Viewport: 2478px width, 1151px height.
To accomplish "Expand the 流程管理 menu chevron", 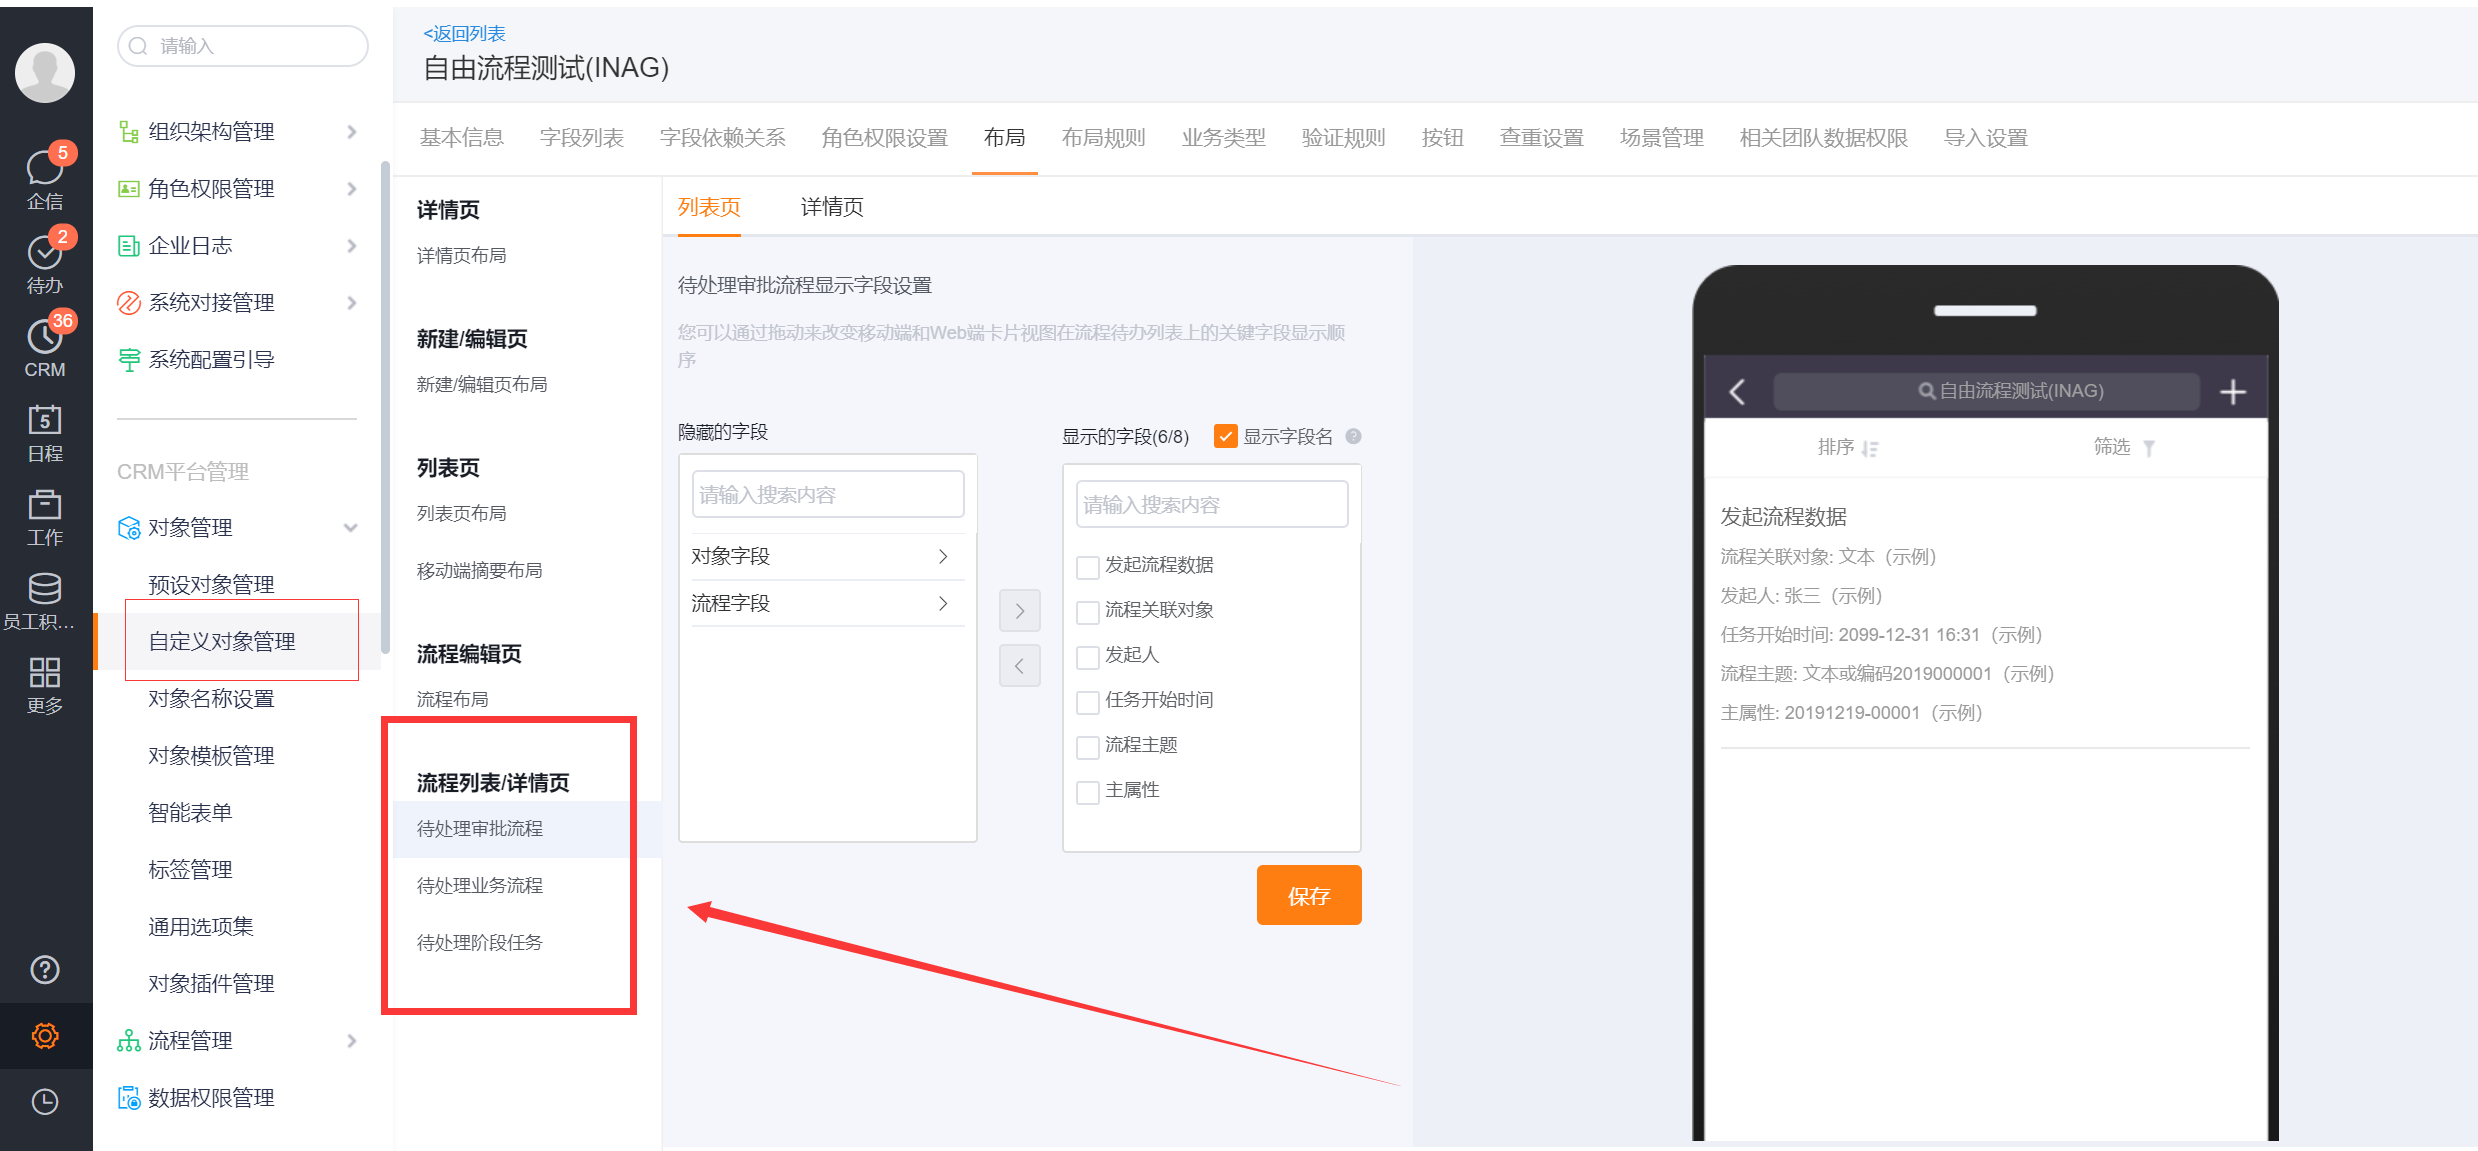I will pyautogui.click(x=351, y=1041).
